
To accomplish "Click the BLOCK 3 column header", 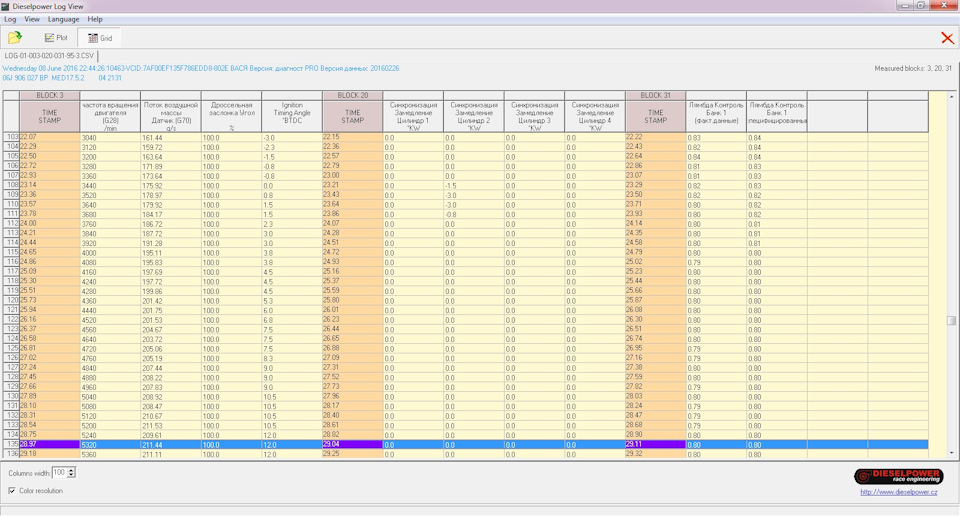I will pyautogui.click(x=49, y=95).
